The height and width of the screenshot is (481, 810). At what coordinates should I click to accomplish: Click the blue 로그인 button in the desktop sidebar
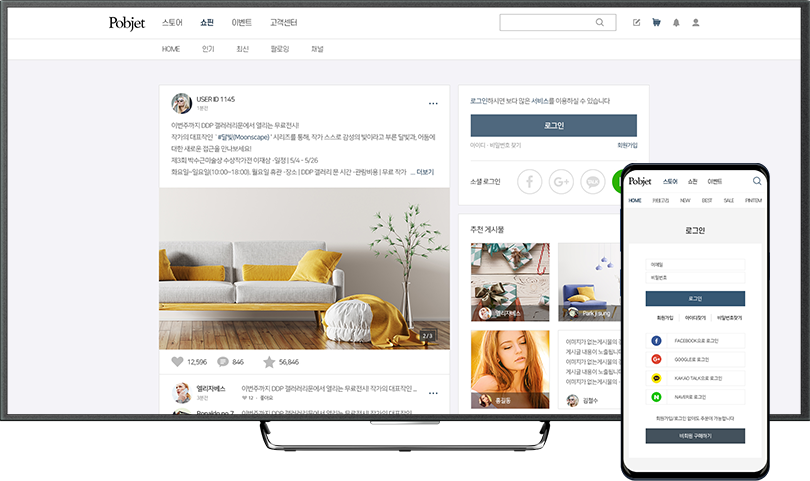click(x=554, y=126)
